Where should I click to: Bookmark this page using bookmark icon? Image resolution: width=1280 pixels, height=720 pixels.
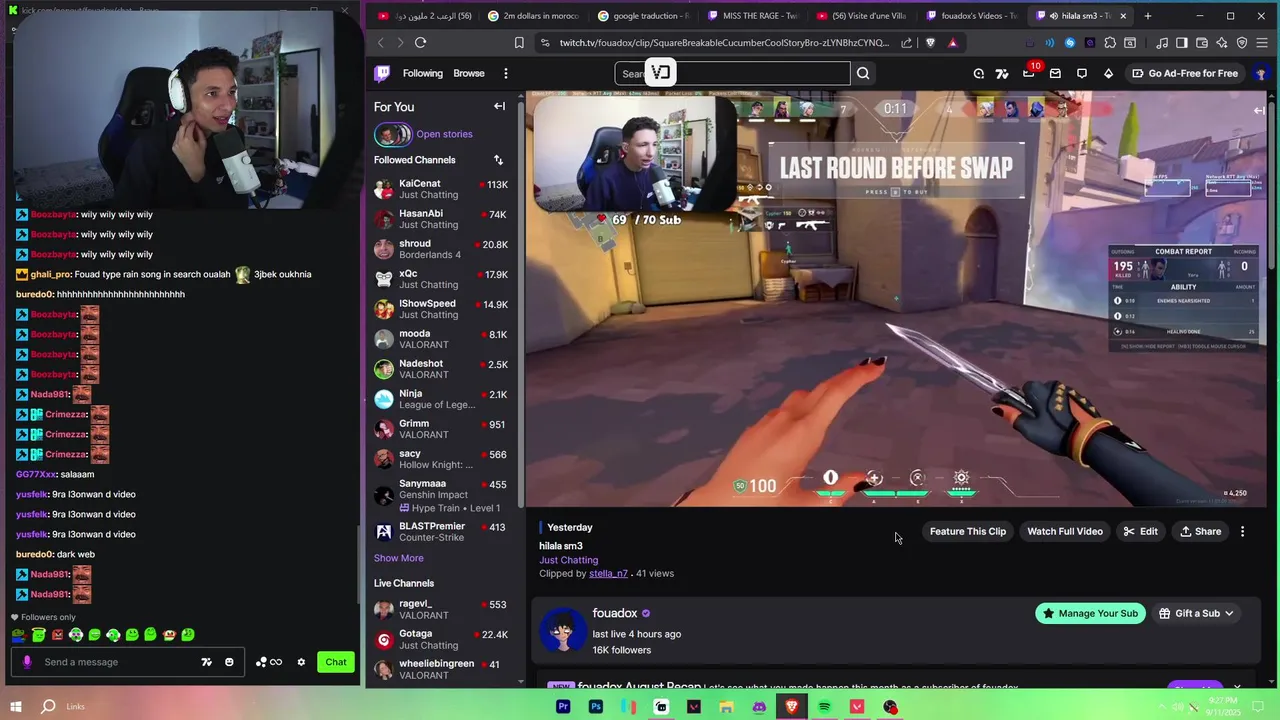pyautogui.click(x=519, y=43)
